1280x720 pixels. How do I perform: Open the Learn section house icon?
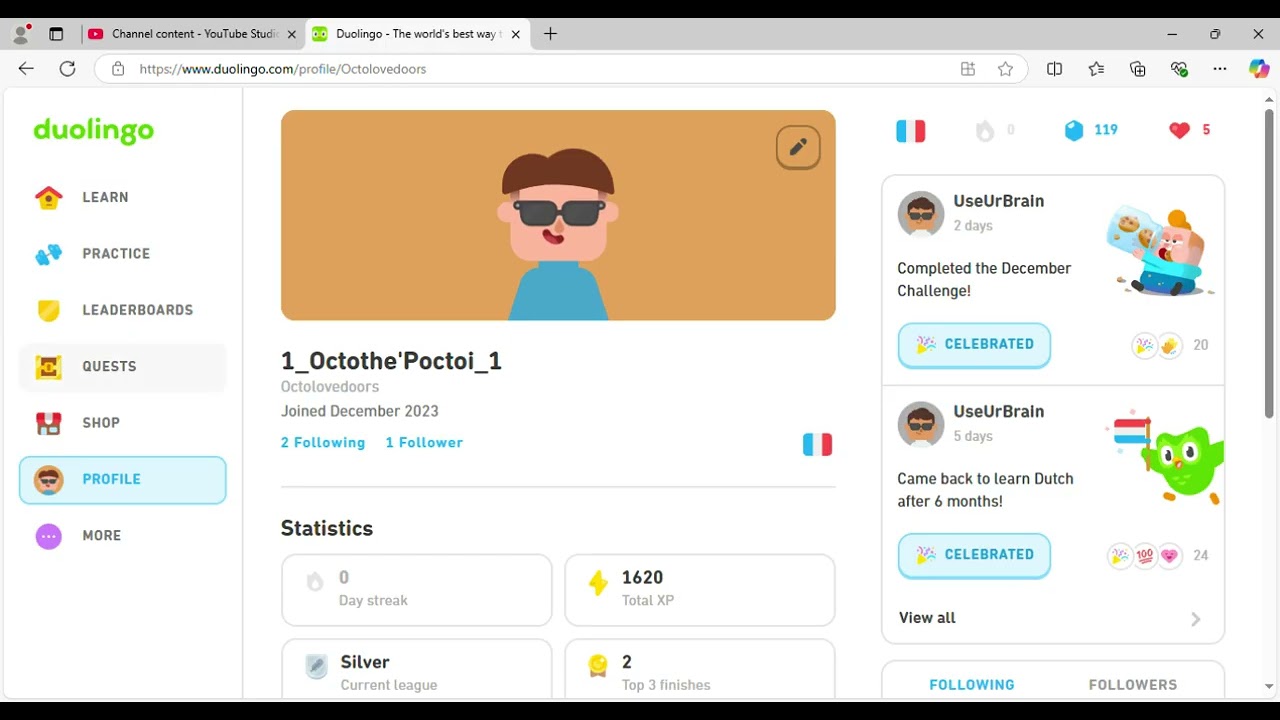48,197
